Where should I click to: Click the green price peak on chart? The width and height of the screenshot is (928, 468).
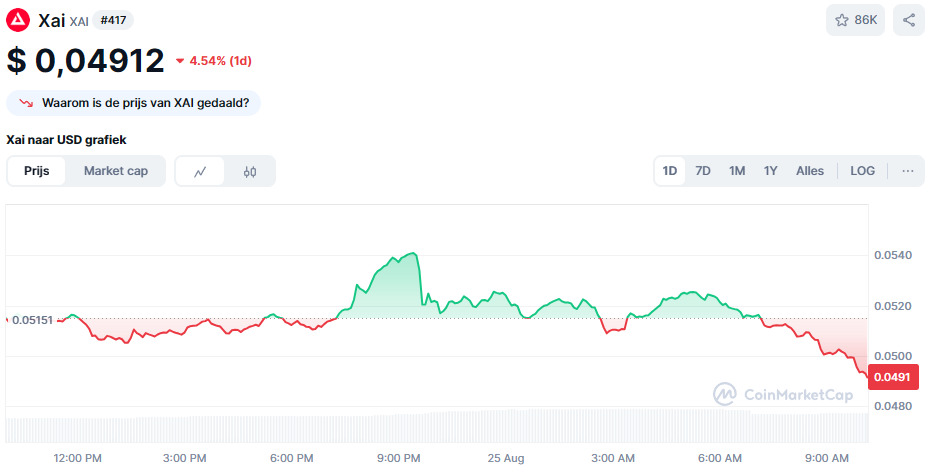click(x=413, y=254)
